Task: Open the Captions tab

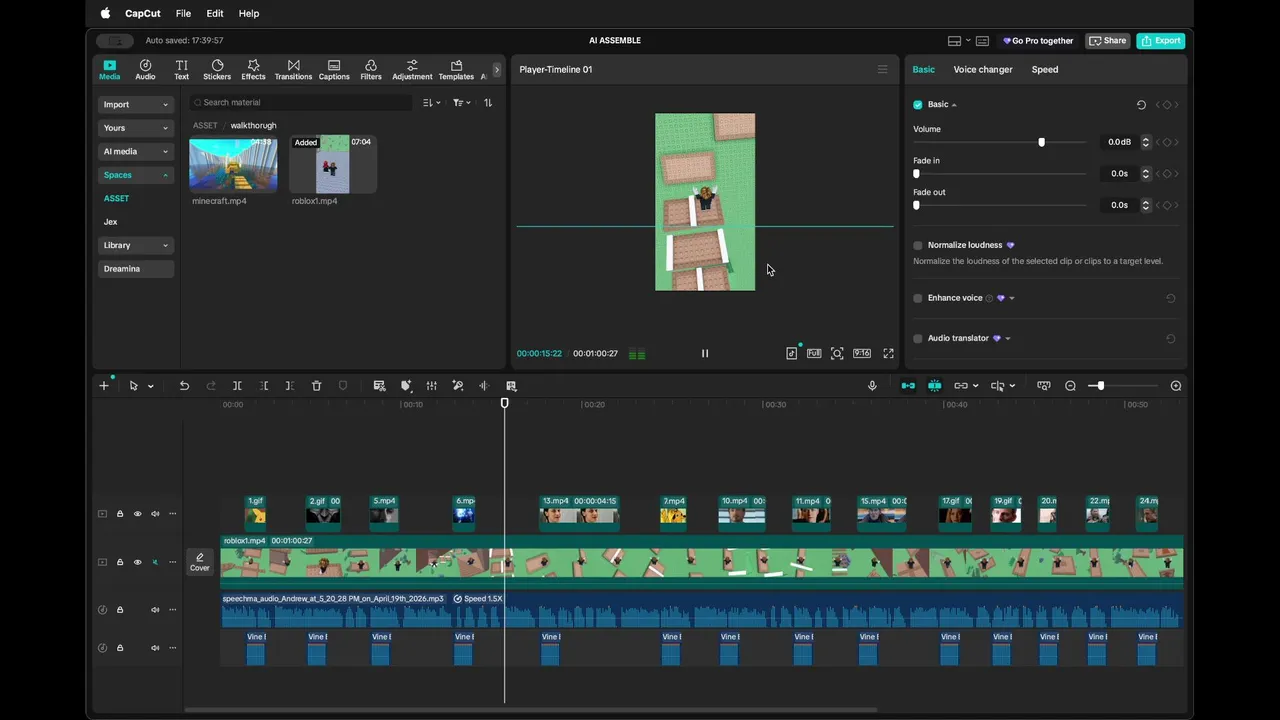Action: coord(334,69)
